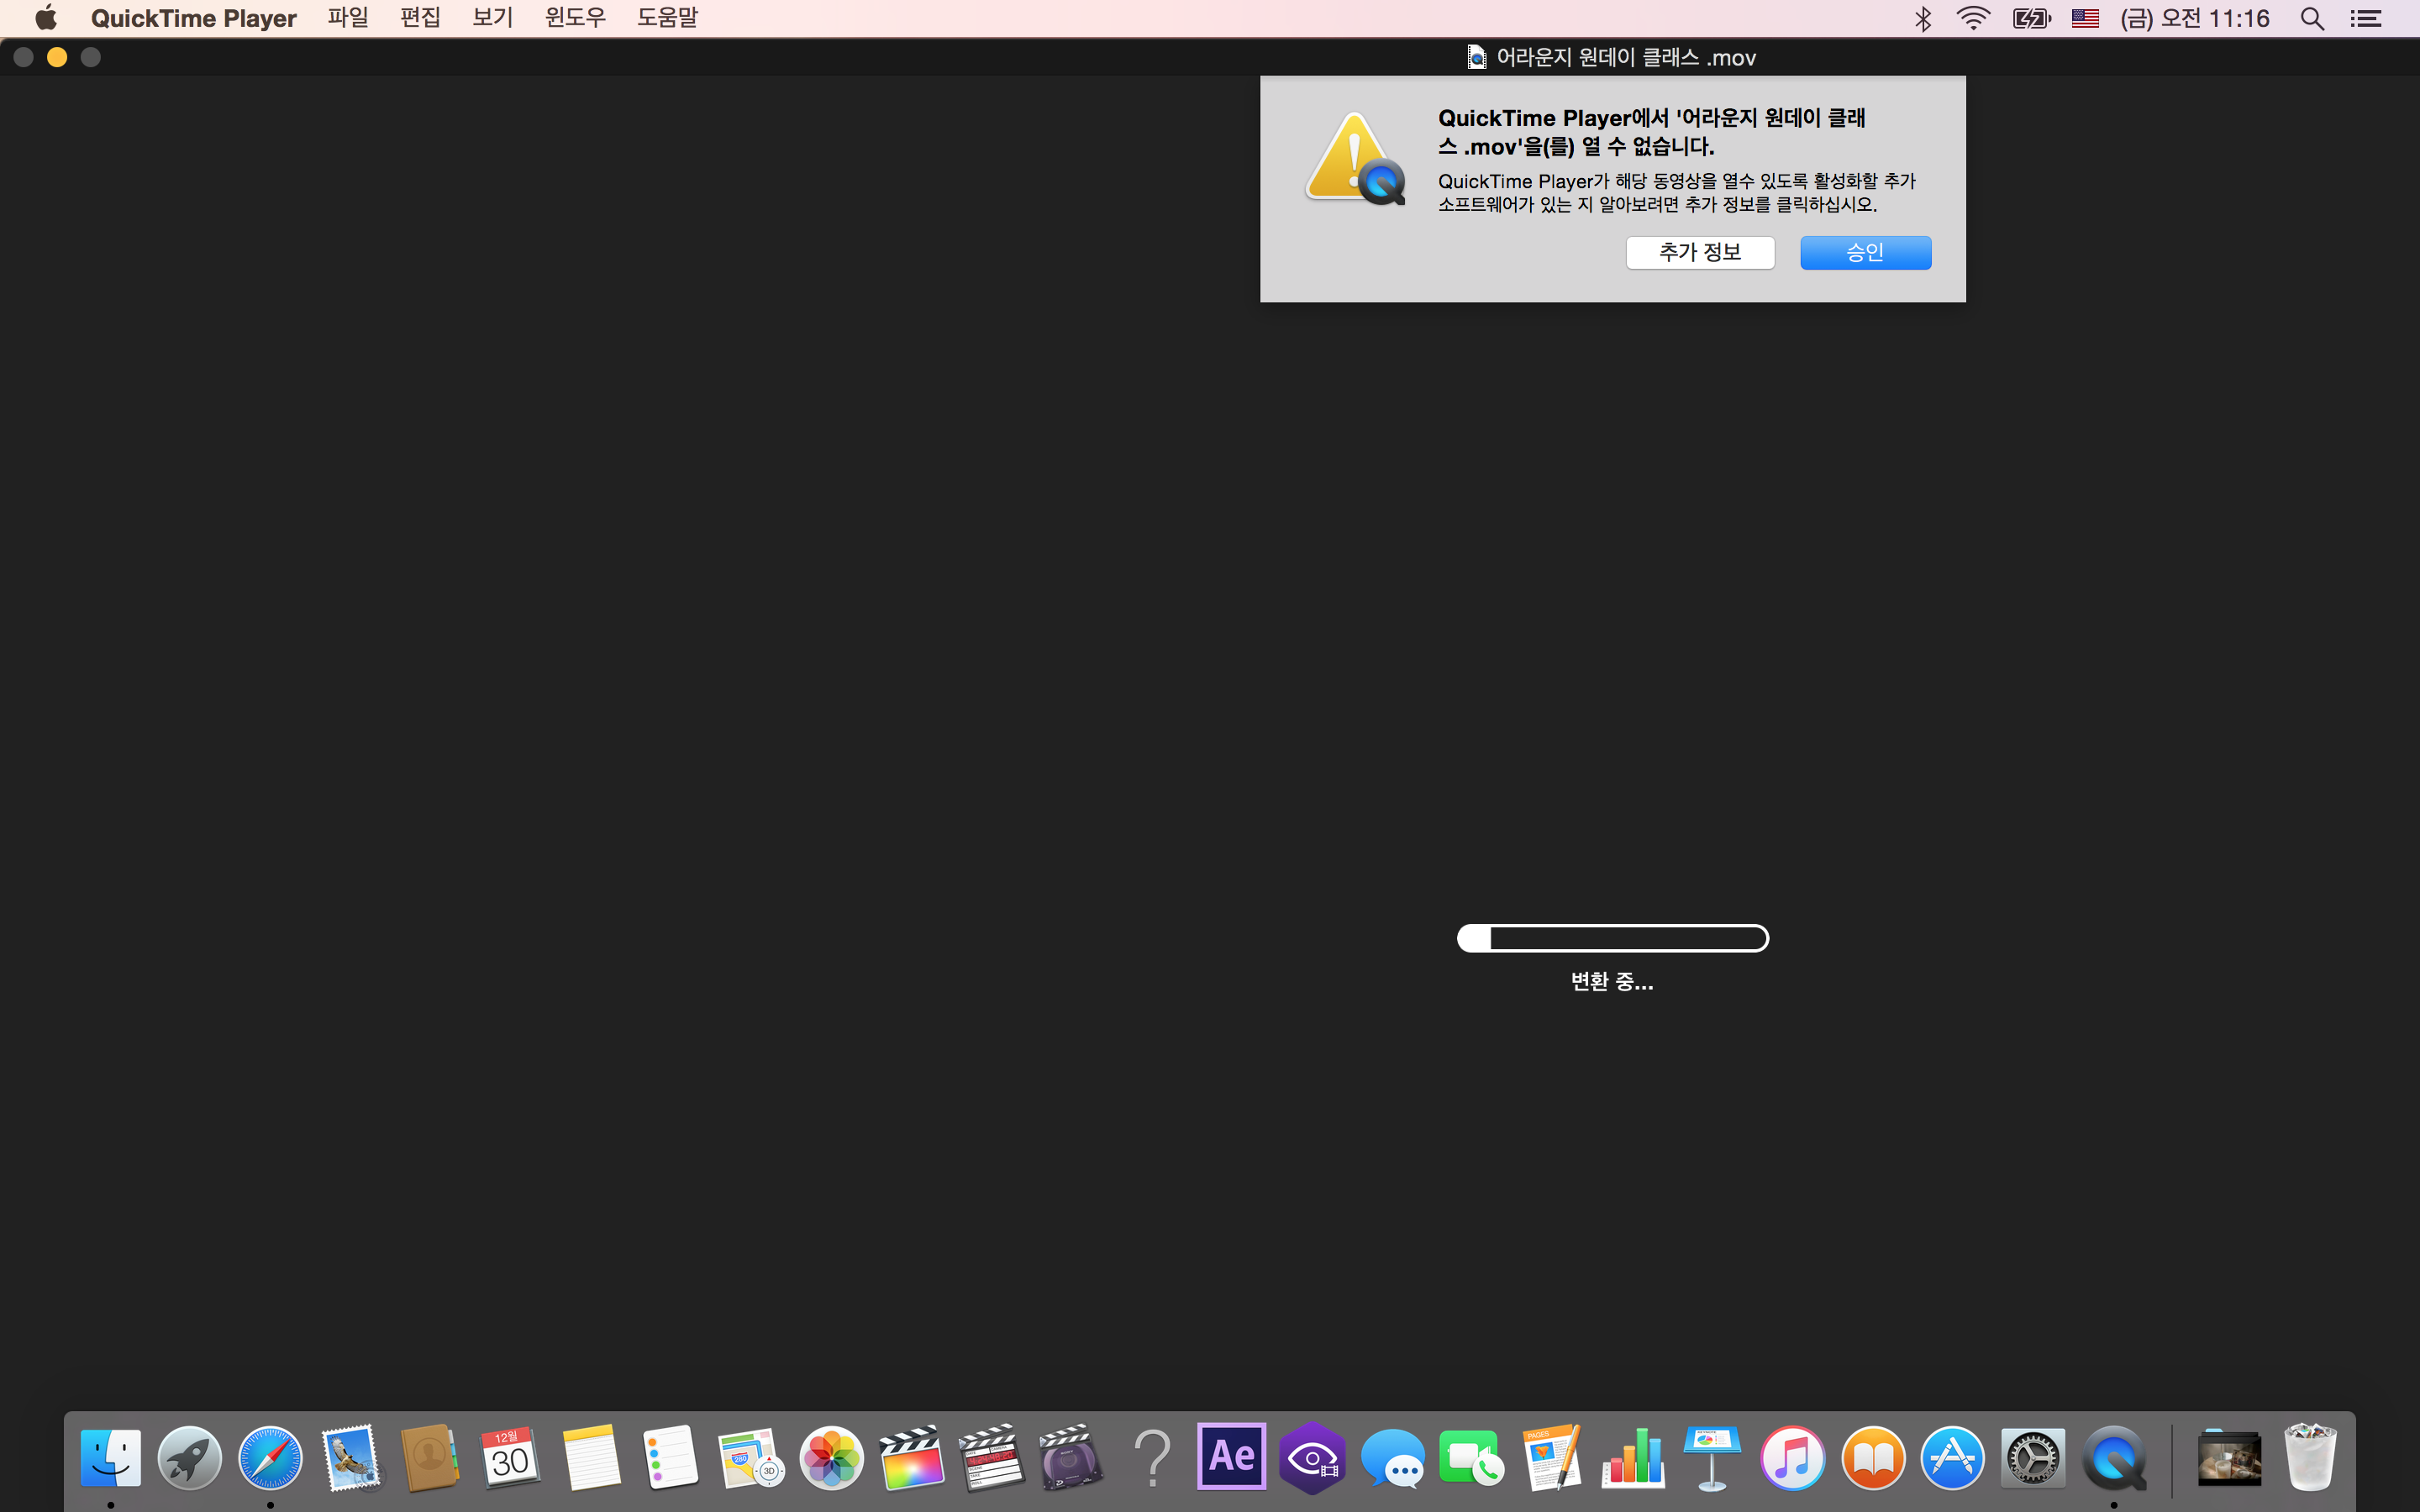Open the Wi-Fi status menu
This screenshot has height=1512, width=2420.
click(x=1973, y=18)
